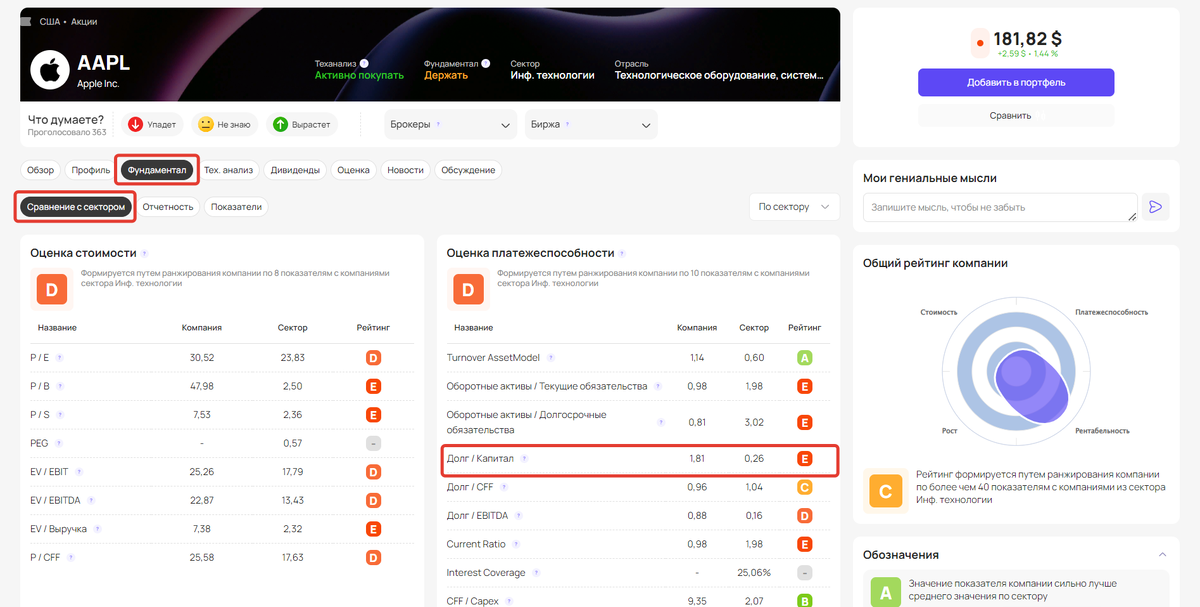Click info icon beside Оценка стоимости heading
This screenshot has width=1200, height=607.
click(144, 254)
